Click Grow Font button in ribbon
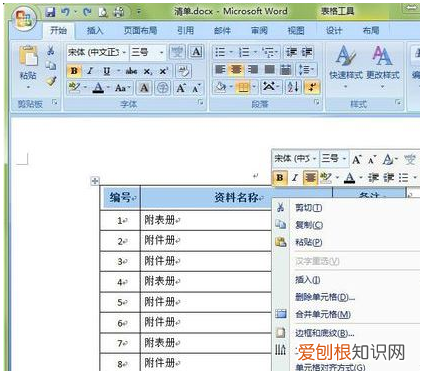This screenshot has width=431, height=371. tap(181, 88)
